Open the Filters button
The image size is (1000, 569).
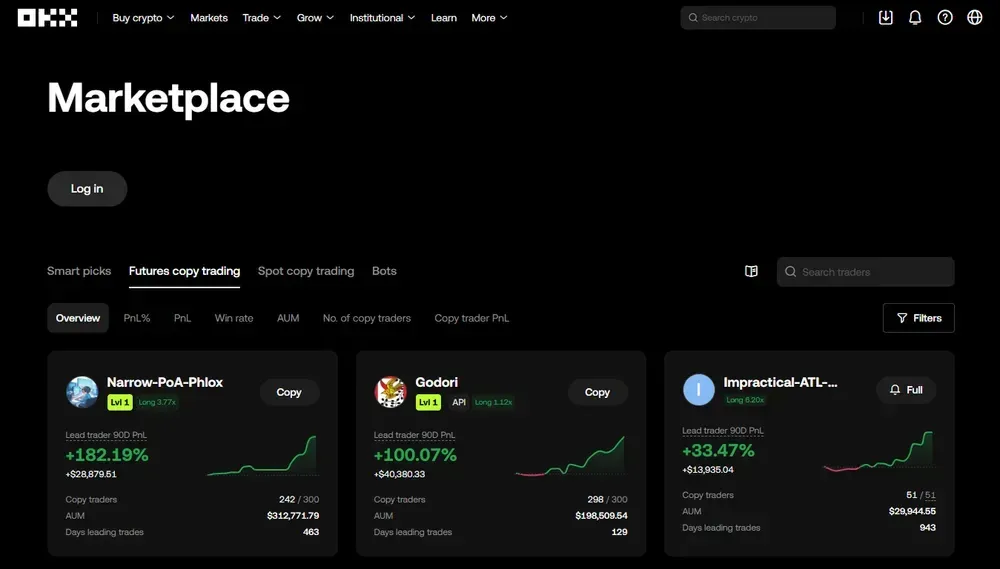point(918,318)
